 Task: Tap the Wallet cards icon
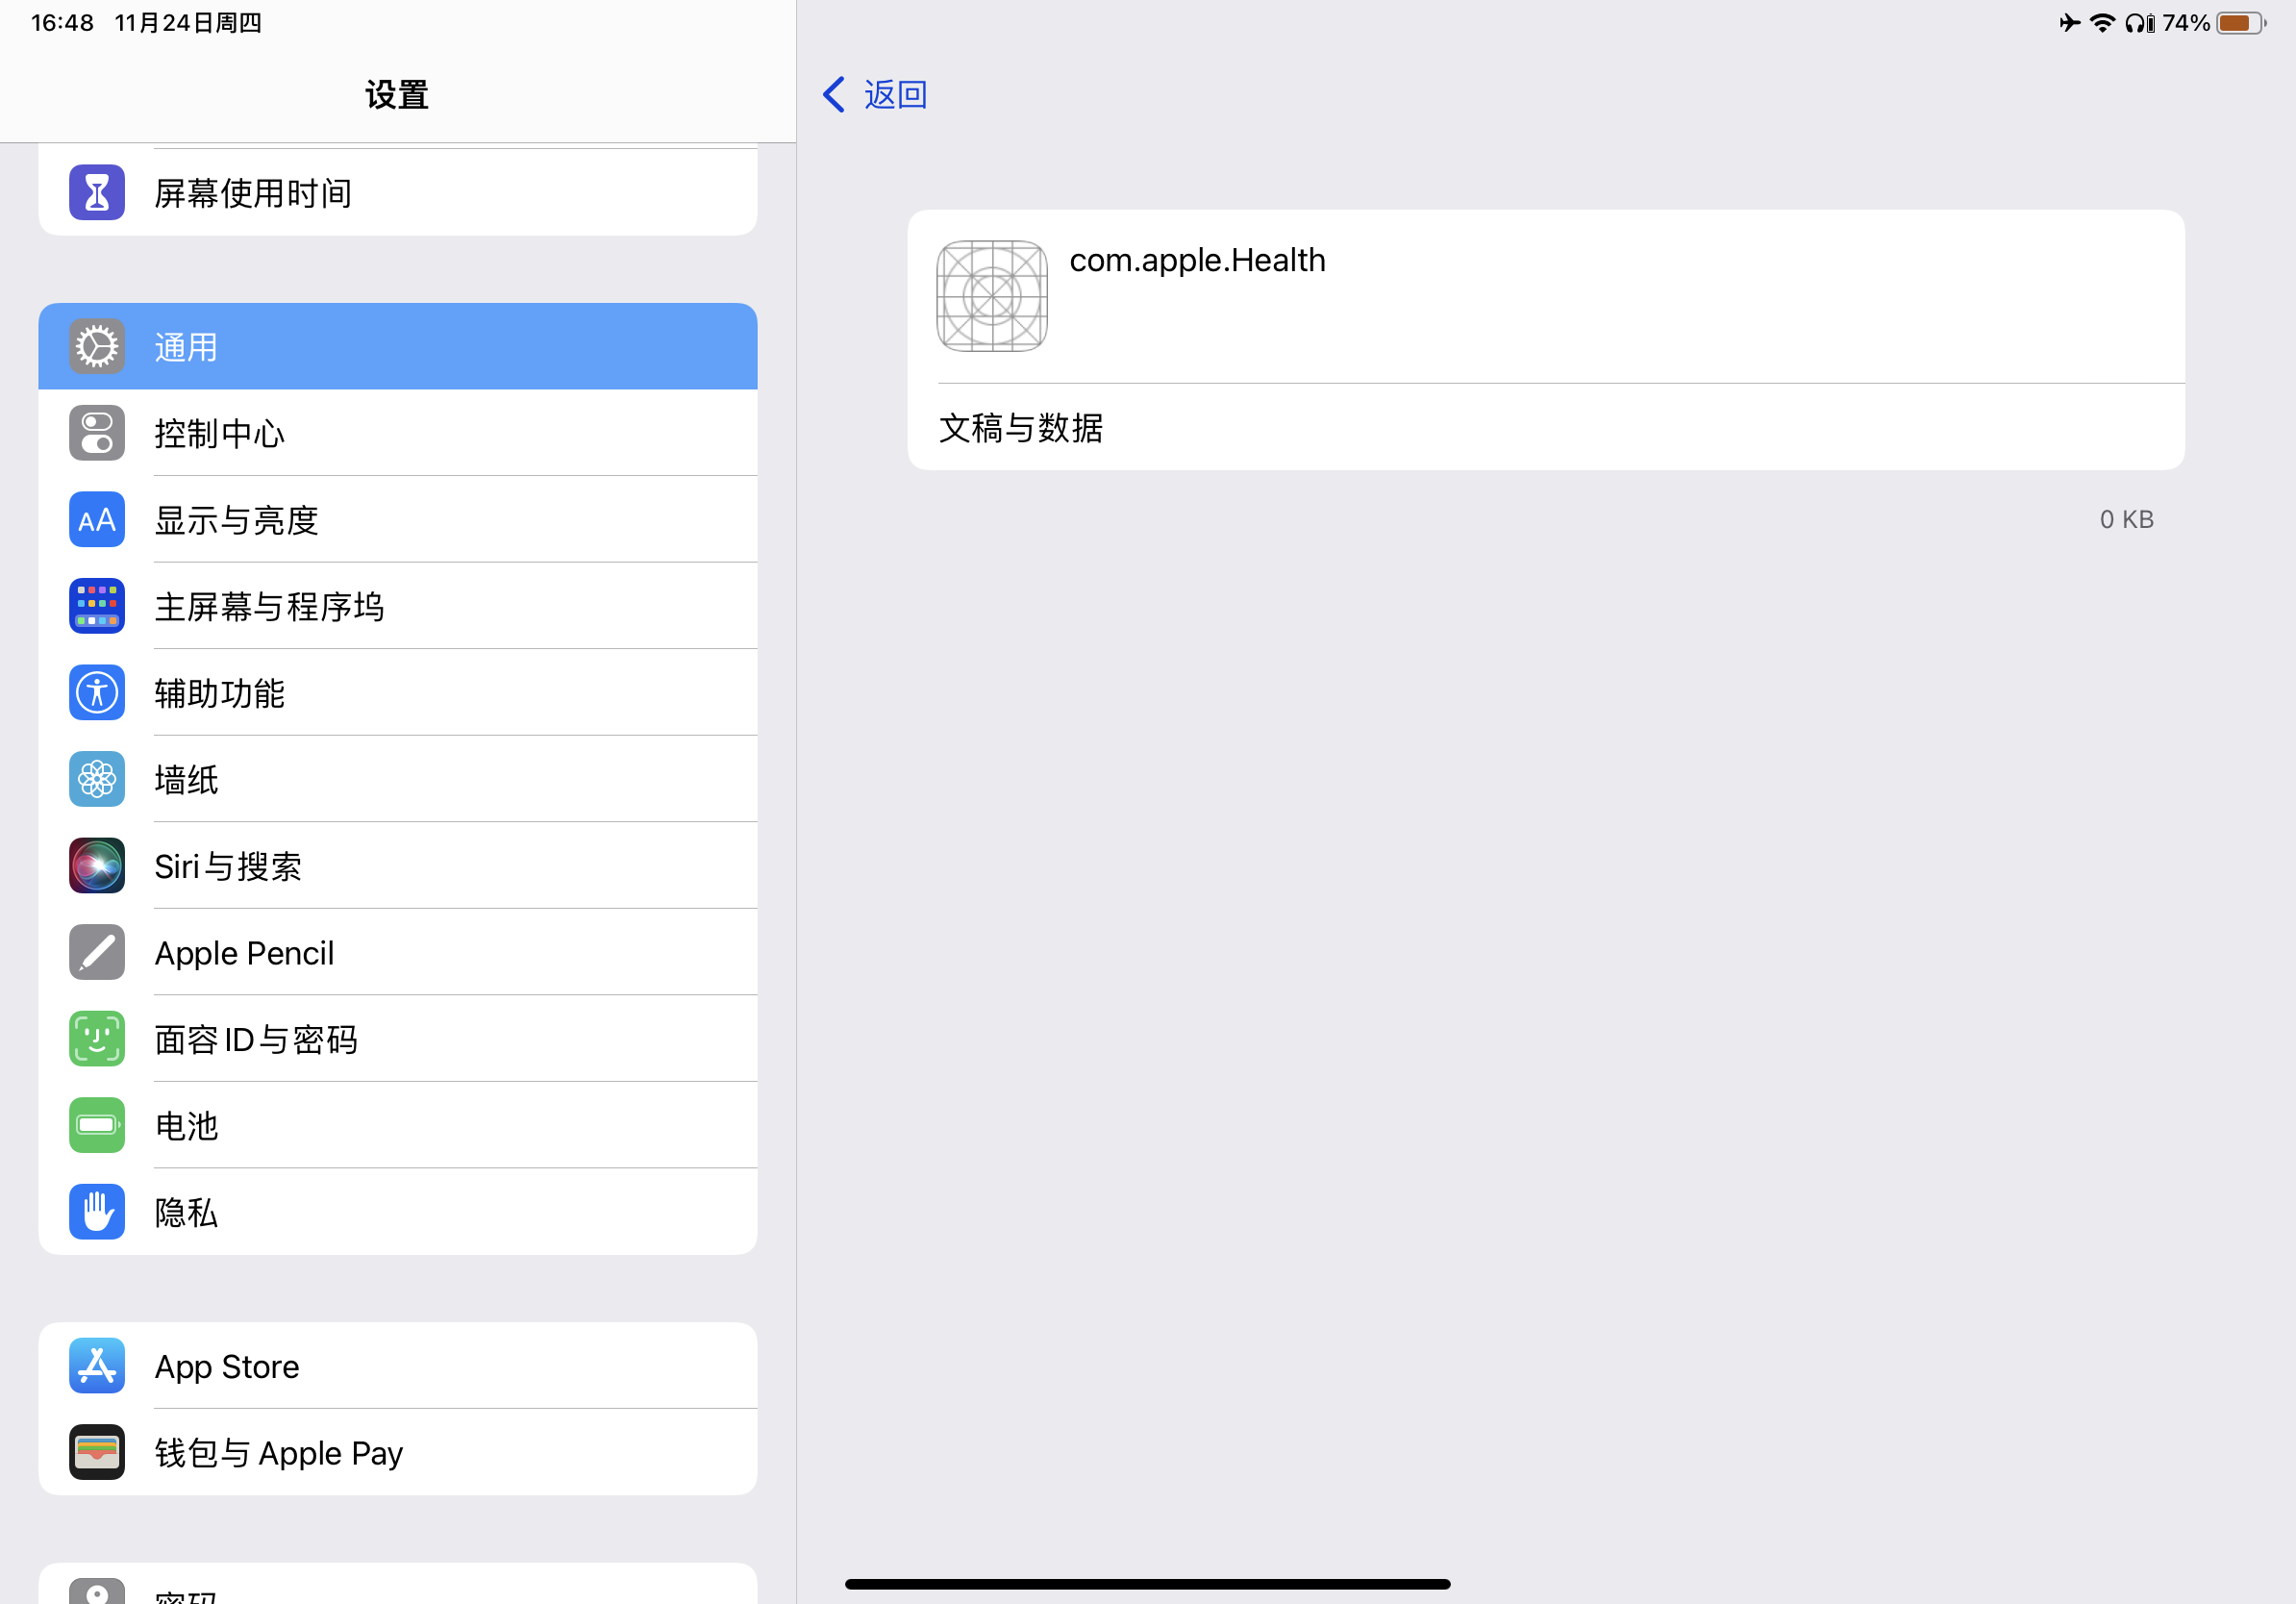pyautogui.click(x=97, y=1452)
